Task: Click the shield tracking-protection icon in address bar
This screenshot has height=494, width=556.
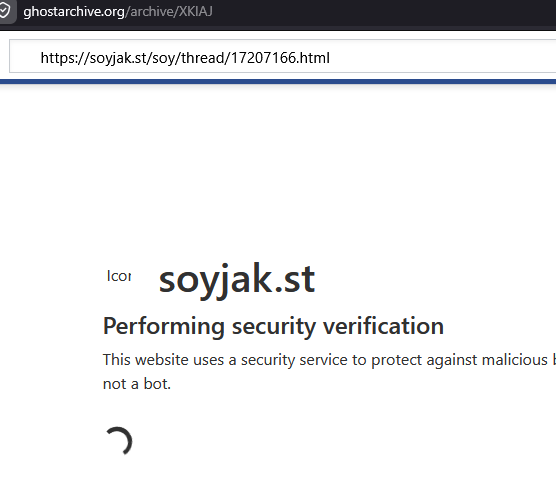Action: tap(4, 11)
